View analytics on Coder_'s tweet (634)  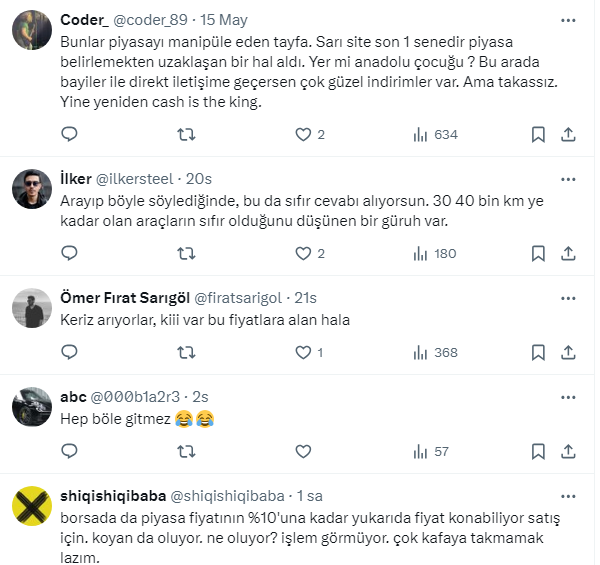(421, 134)
